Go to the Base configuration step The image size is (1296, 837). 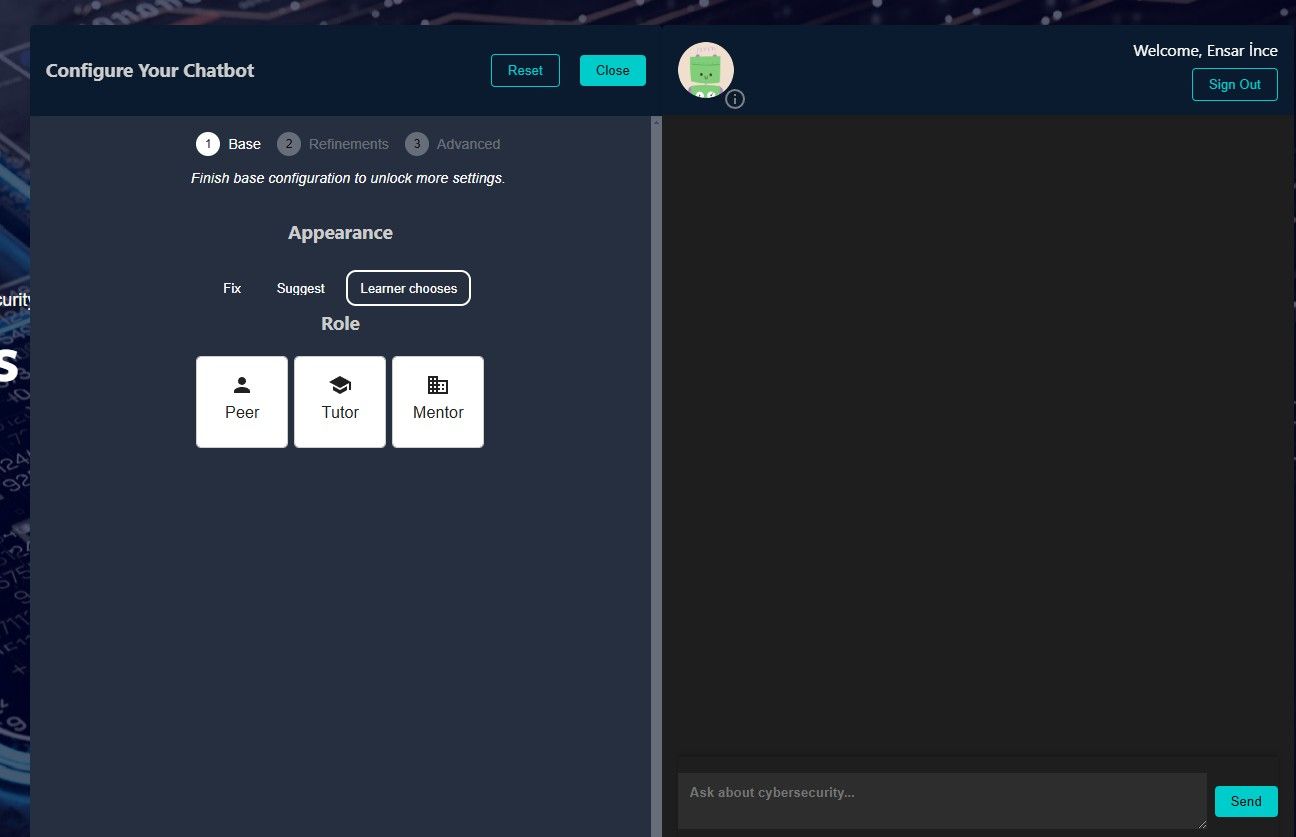(x=229, y=144)
